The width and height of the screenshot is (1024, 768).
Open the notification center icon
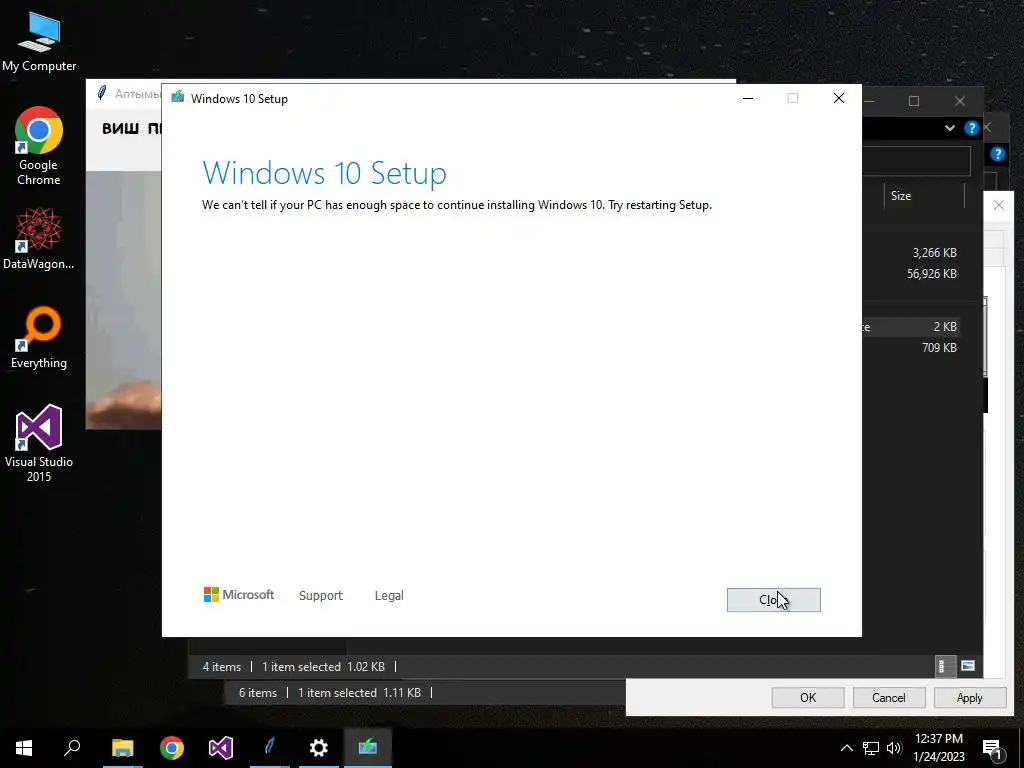(992, 748)
